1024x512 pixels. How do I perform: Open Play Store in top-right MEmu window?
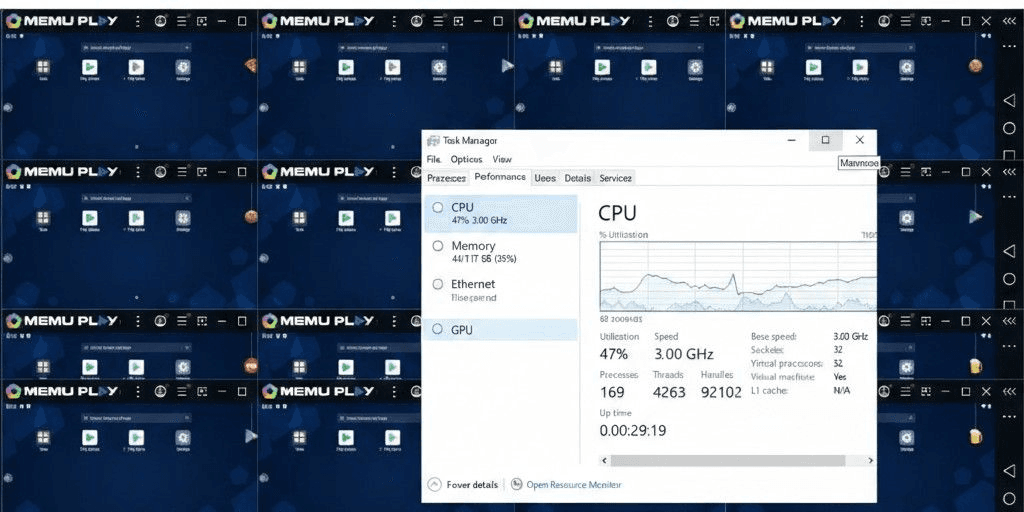pos(813,67)
